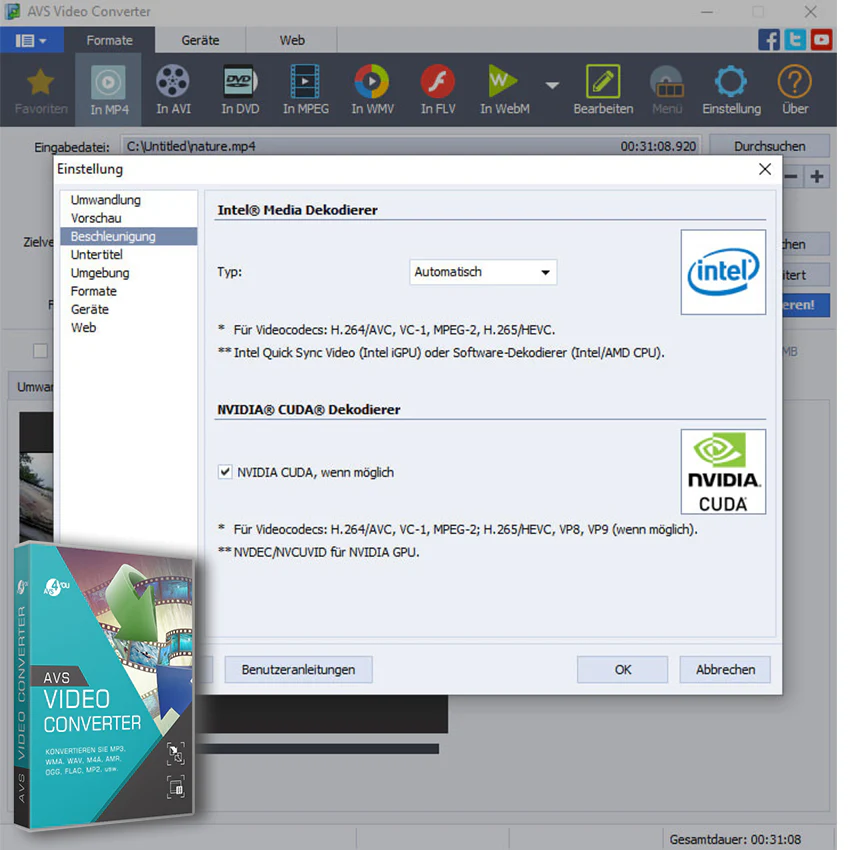Open the Bearbeiten edit tool
850x850 pixels.
[603, 89]
